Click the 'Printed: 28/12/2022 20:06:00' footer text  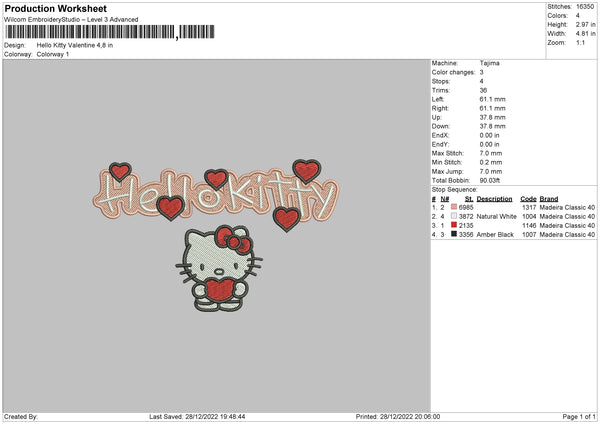tap(398, 417)
